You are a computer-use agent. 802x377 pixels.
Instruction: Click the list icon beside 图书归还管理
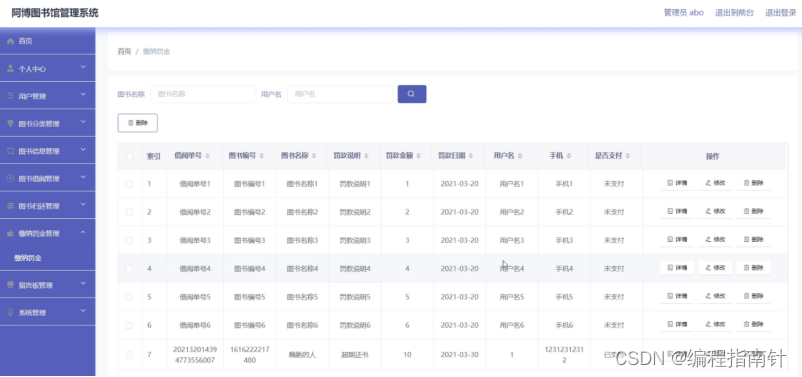click(10, 206)
